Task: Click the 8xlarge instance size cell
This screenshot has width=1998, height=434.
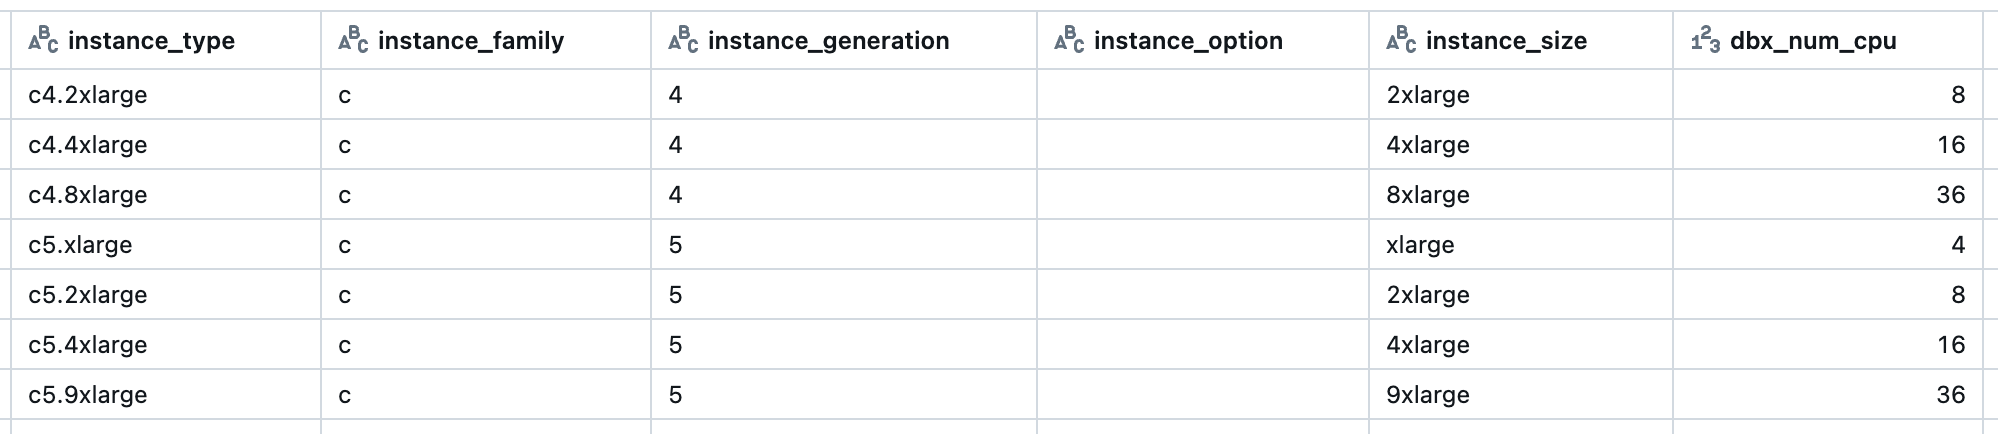Action: click(x=1427, y=195)
